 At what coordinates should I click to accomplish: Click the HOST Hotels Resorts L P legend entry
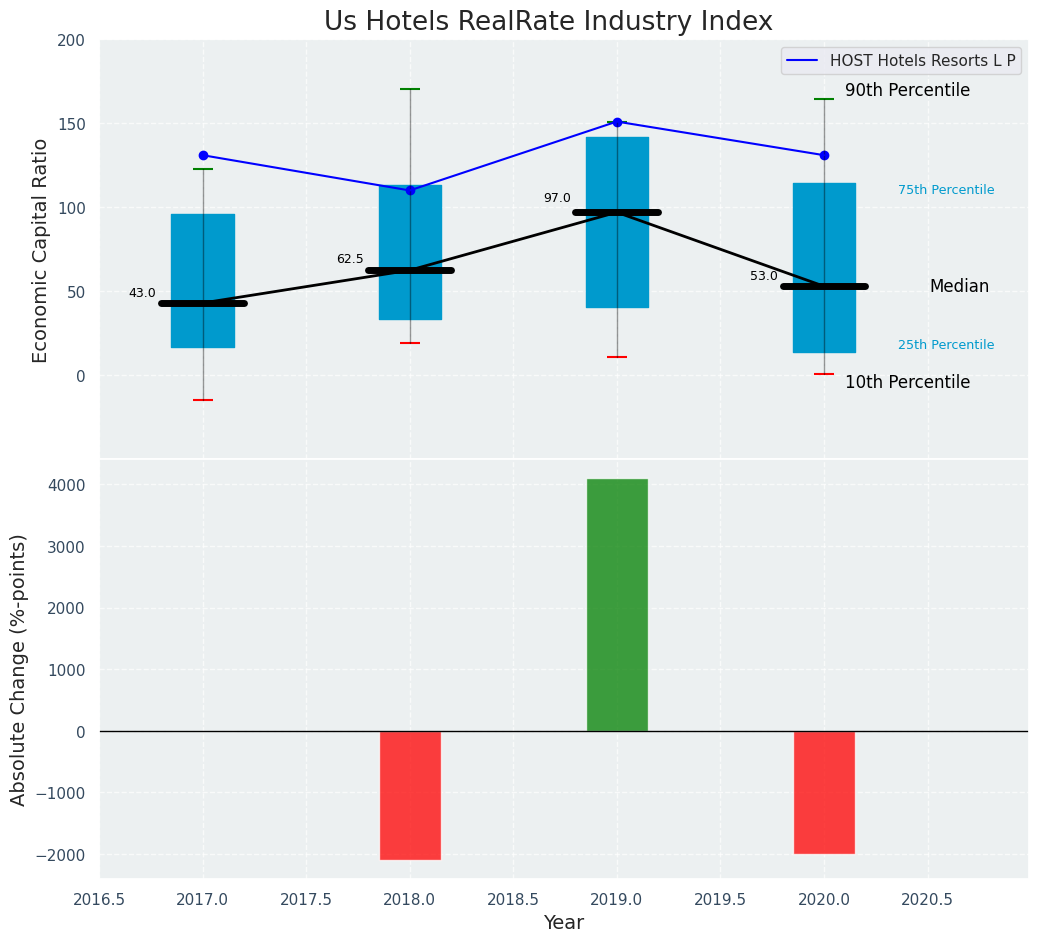pyautogui.click(x=901, y=61)
